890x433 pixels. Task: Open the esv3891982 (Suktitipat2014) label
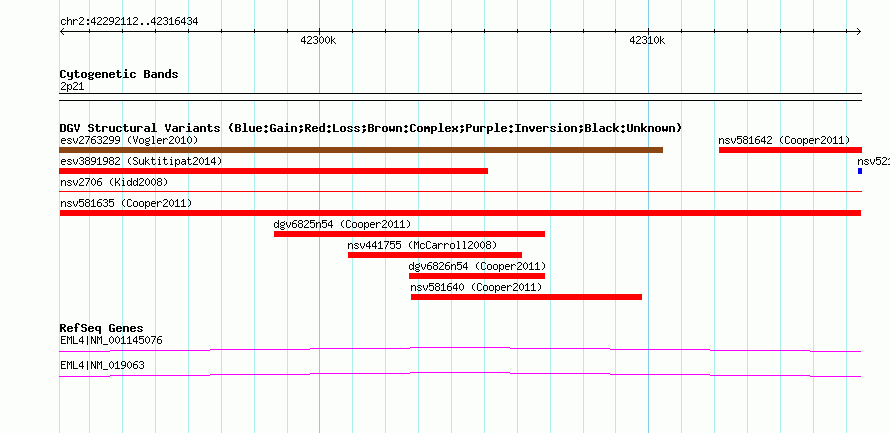coord(141,161)
